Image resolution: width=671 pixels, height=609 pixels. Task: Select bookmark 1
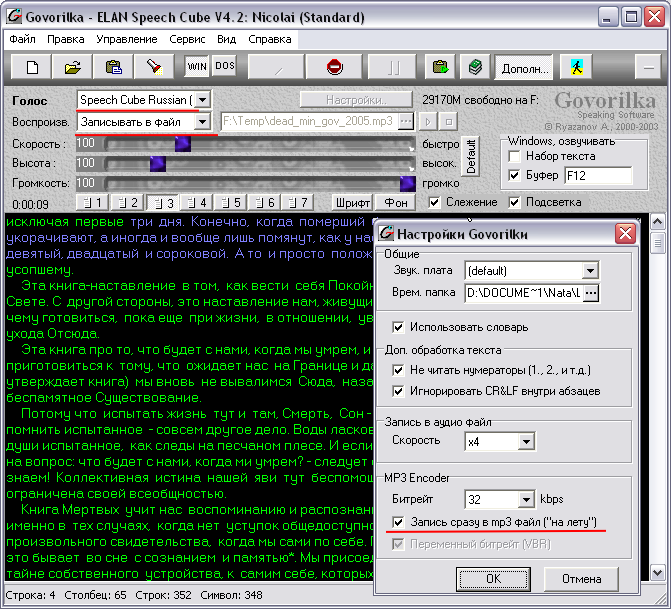pyautogui.click(x=92, y=202)
